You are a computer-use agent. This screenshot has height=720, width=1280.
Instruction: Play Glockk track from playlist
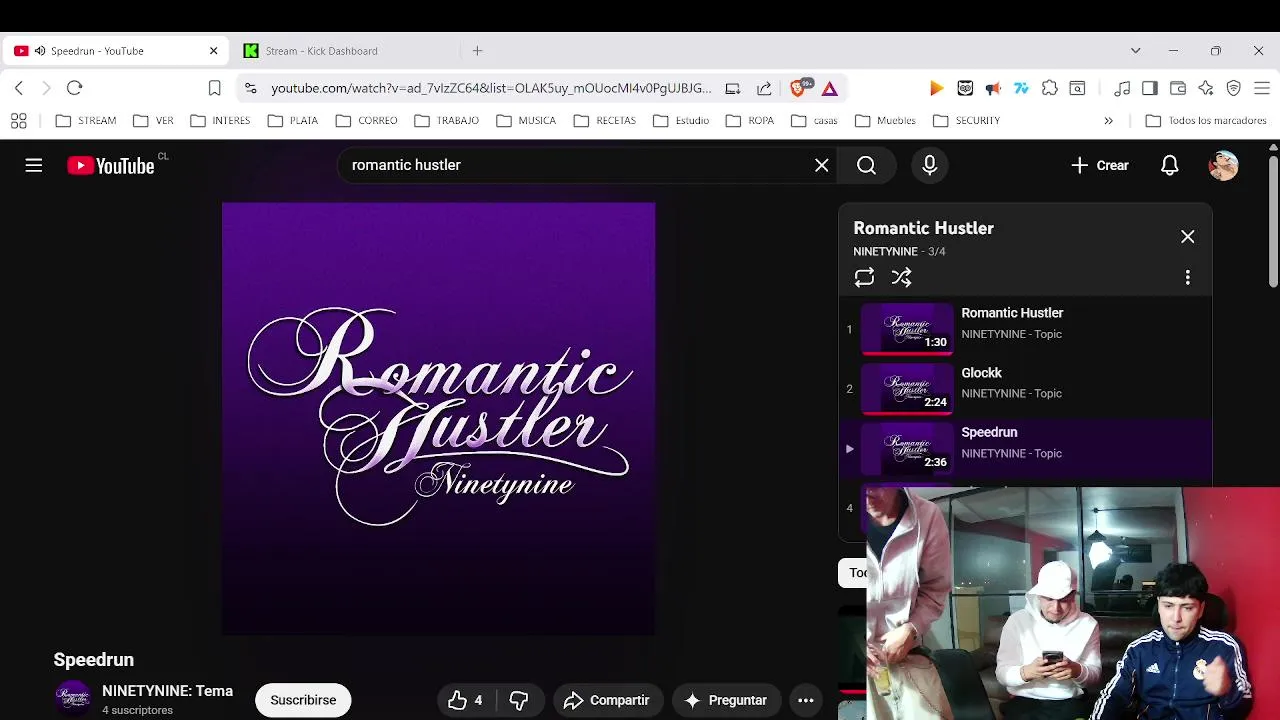click(x=1025, y=388)
